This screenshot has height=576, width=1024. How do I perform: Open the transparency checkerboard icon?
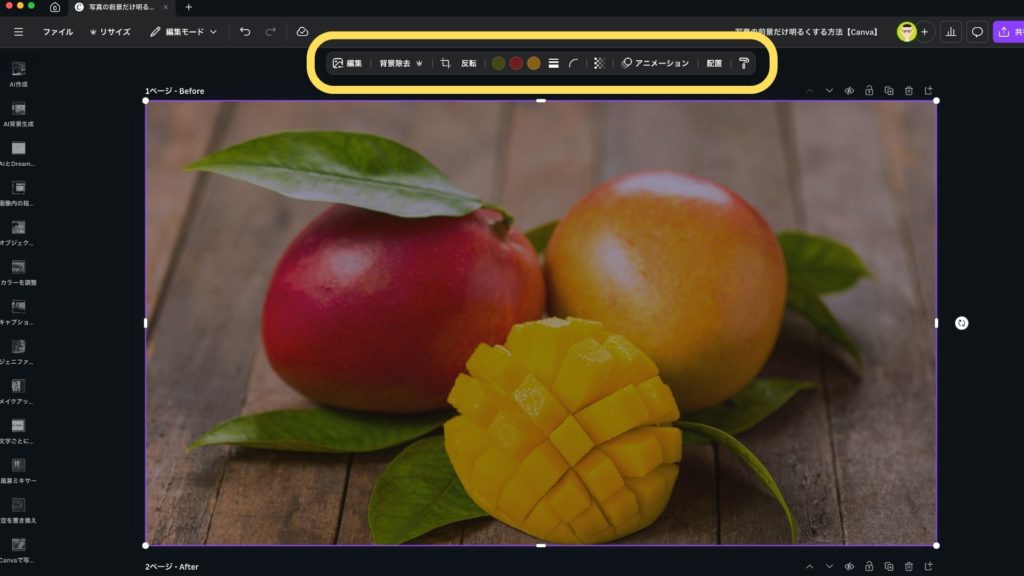(599, 63)
